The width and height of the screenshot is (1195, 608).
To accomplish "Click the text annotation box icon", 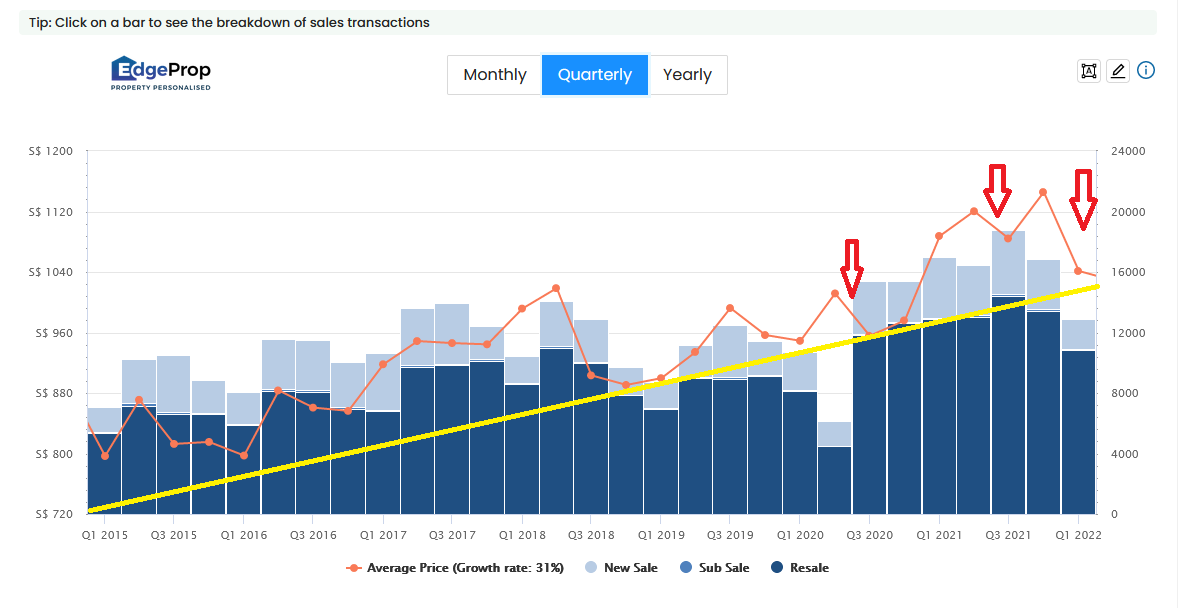I will pyautogui.click(x=1089, y=71).
